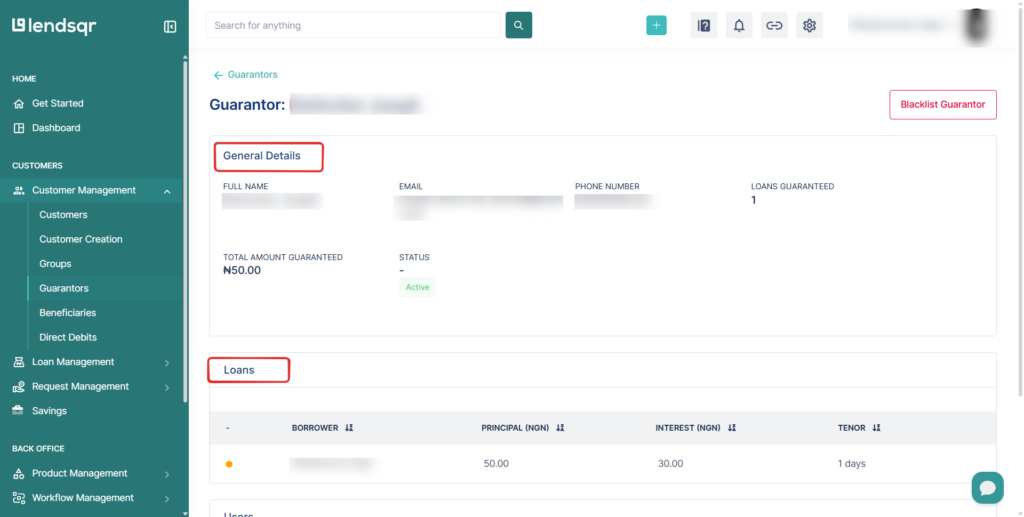
Task: Sort by Principal (NGN) column icon
Action: tap(560, 428)
